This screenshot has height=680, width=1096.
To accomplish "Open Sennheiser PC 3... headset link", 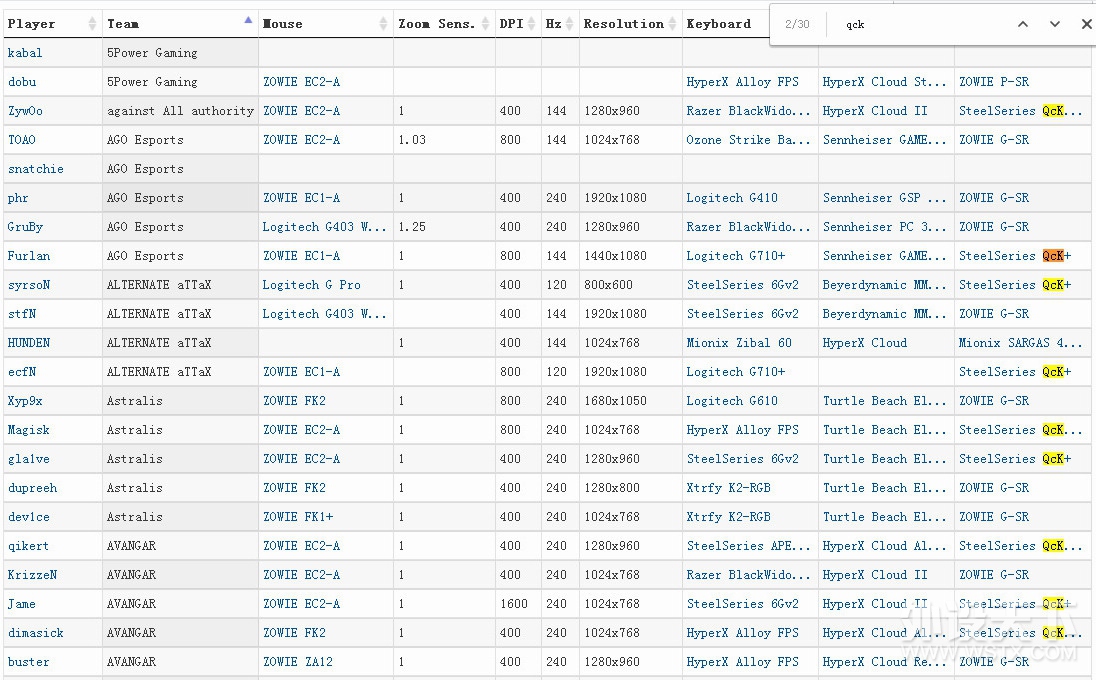I will [x=884, y=227].
